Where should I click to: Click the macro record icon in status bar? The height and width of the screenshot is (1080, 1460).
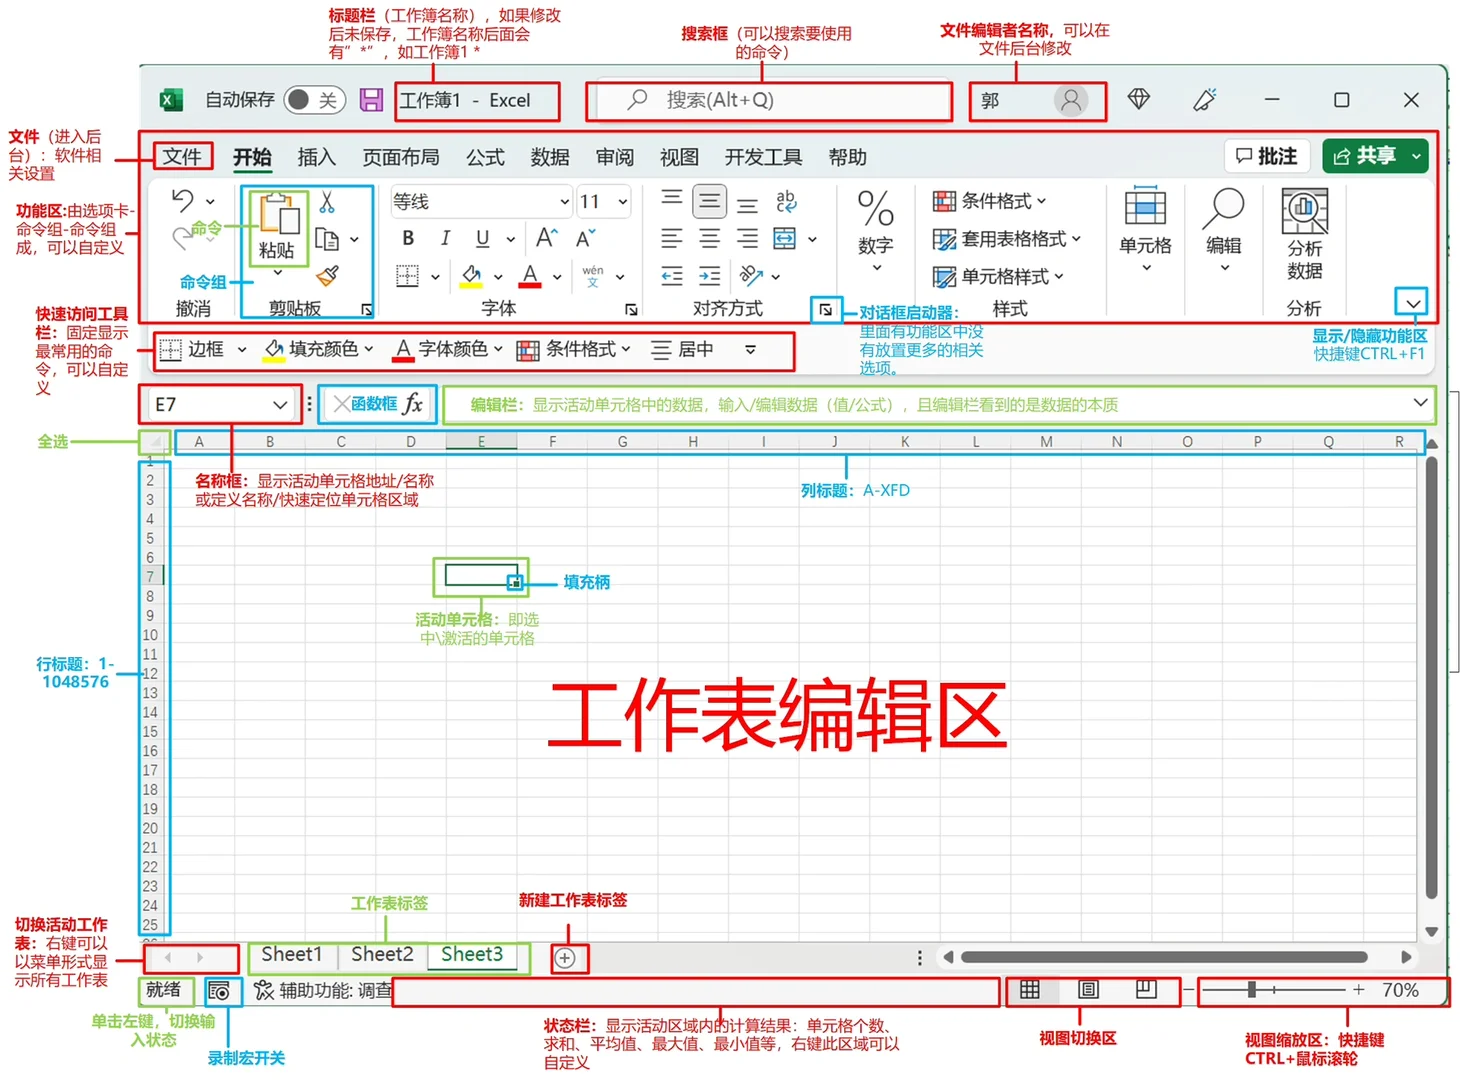coord(221,991)
